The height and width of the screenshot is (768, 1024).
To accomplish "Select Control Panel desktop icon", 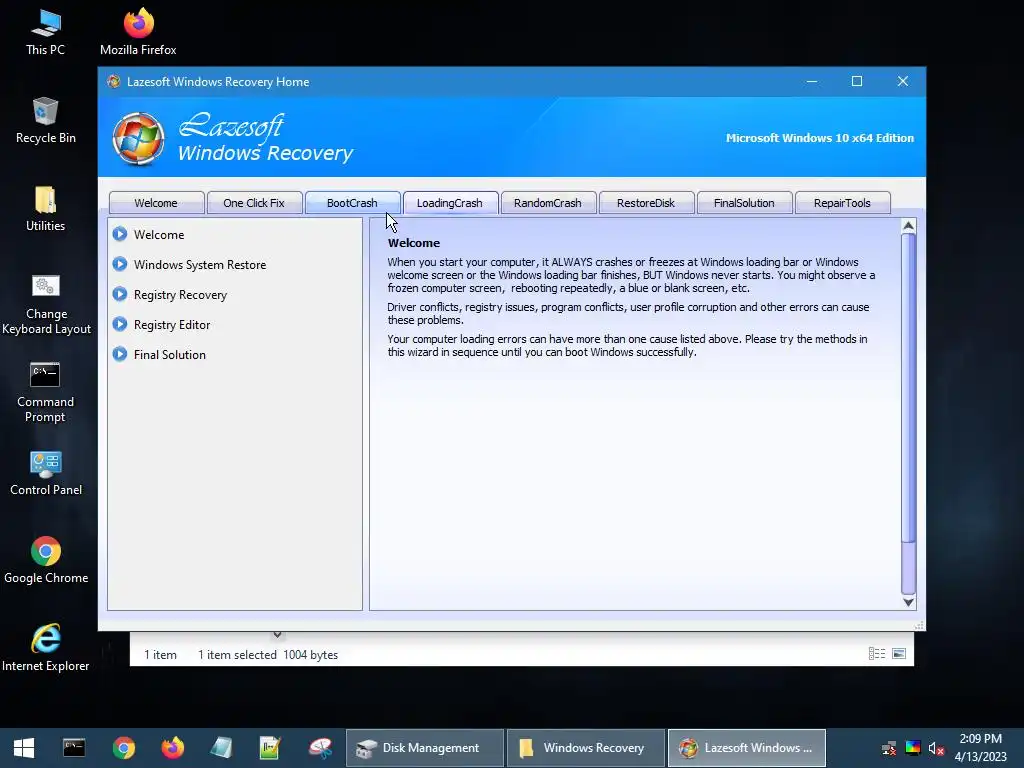I will (x=46, y=473).
